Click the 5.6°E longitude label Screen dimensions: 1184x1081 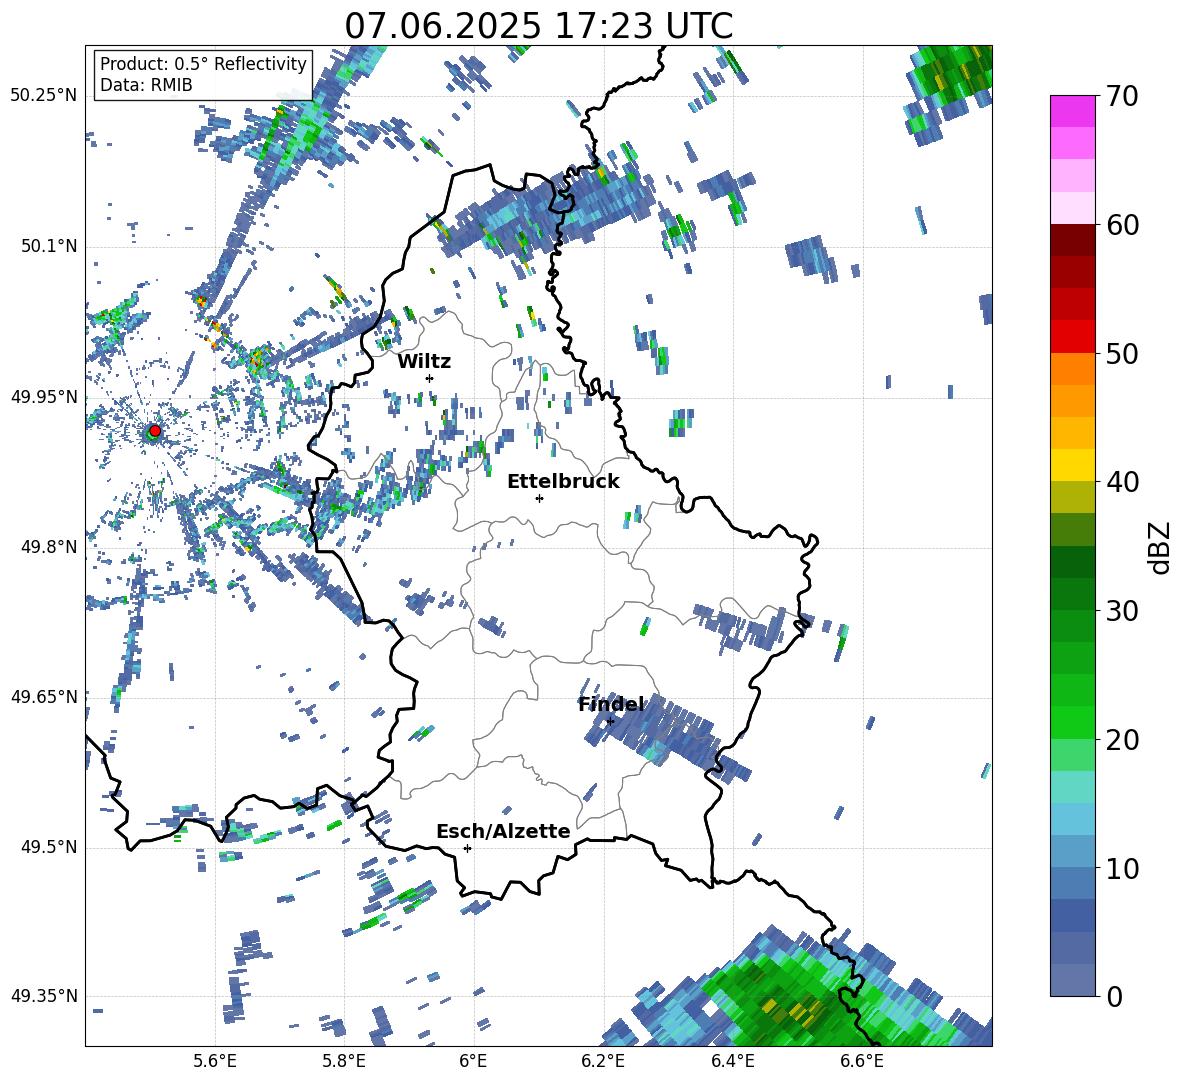point(215,1061)
